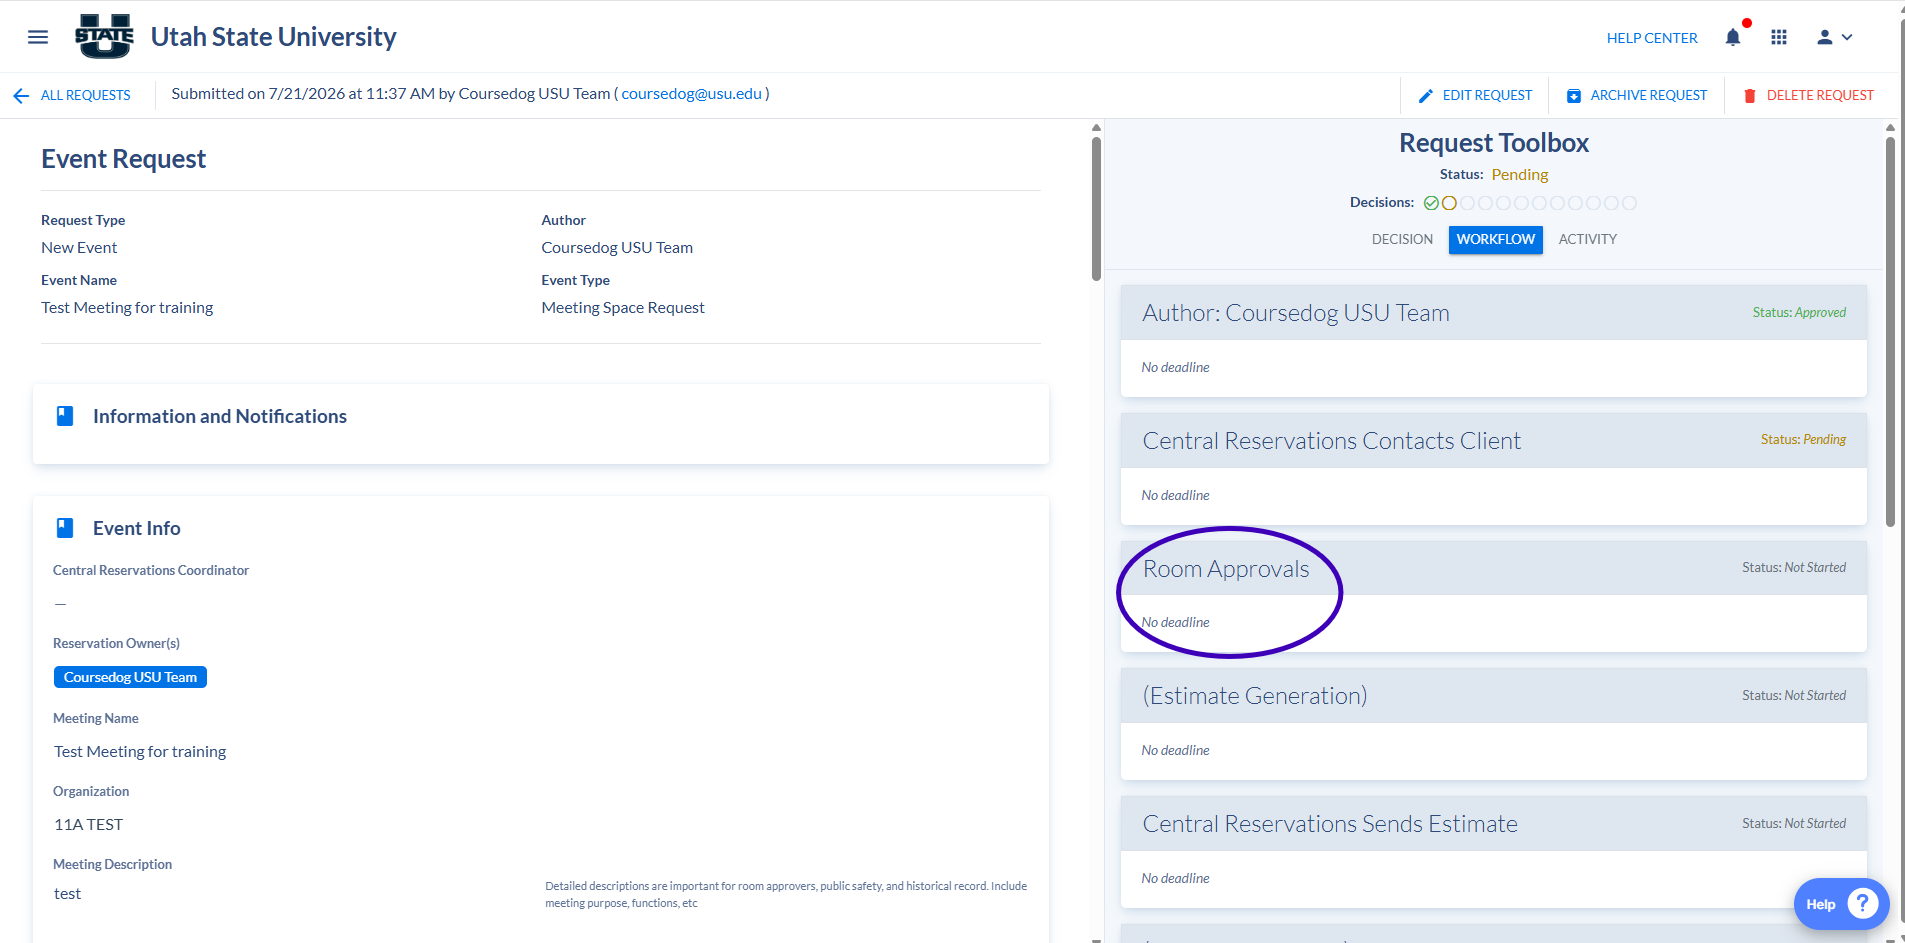Screen dimensions: 1905x943
Task: Open the apps grid launcher
Action: pos(1779,37)
